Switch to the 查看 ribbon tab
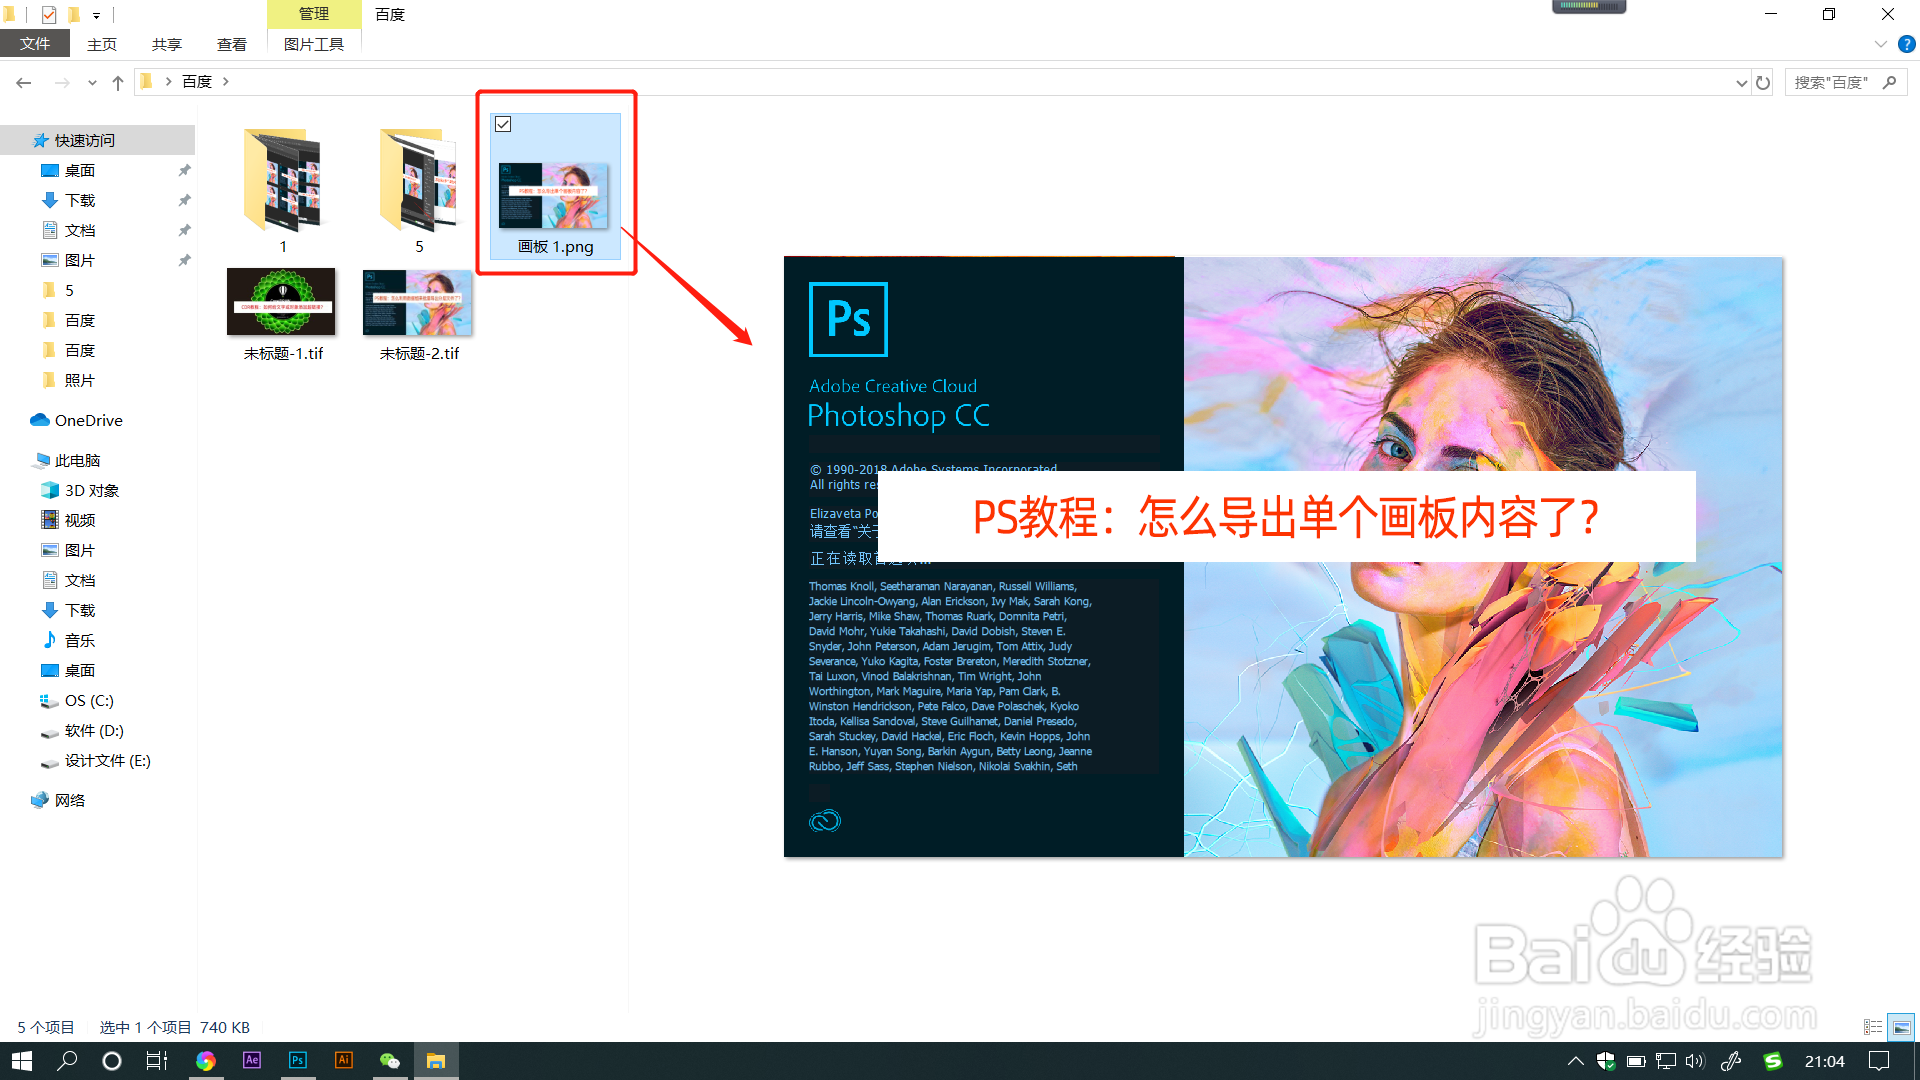Image resolution: width=1920 pixels, height=1080 pixels. click(x=231, y=43)
